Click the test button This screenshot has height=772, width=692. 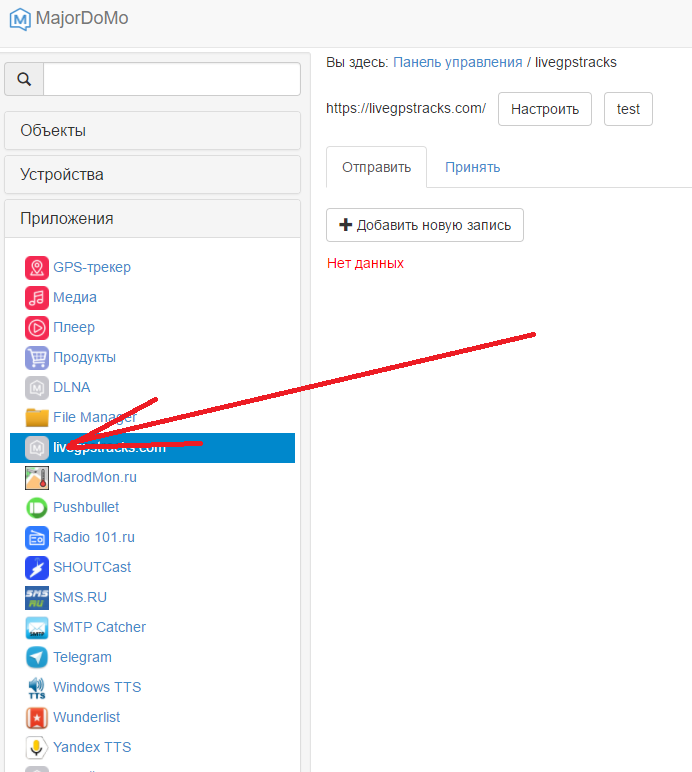point(629,109)
